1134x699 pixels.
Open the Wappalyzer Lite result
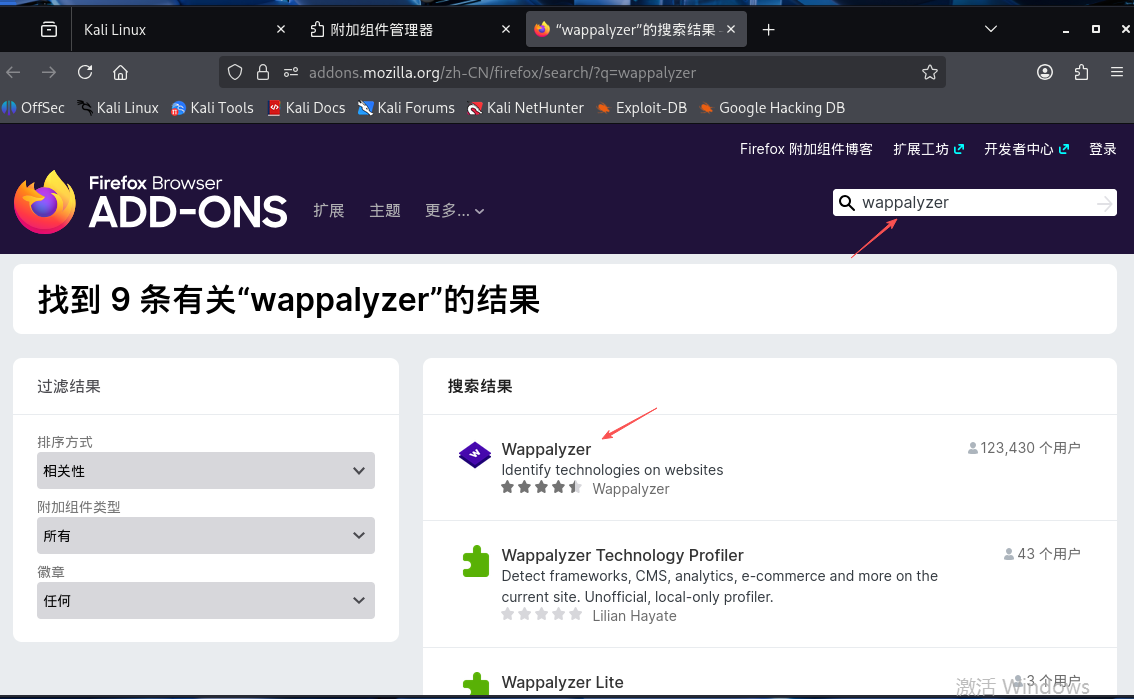click(562, 682)
